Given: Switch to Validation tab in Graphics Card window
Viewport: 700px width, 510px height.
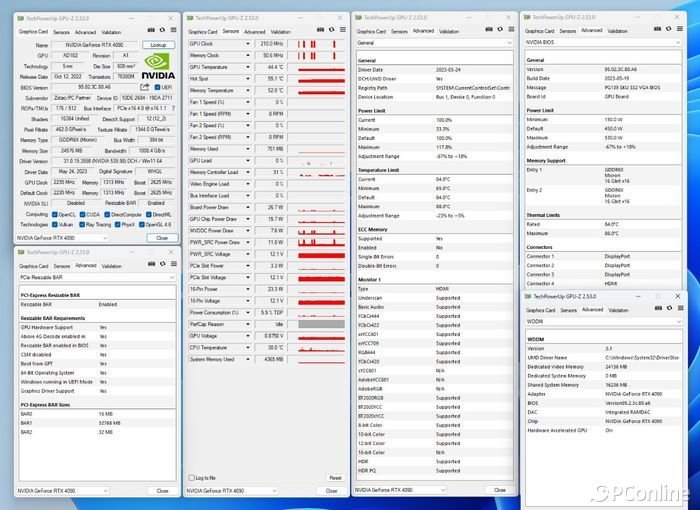Looking at the screenshot, I should click(x=111, y=32).
